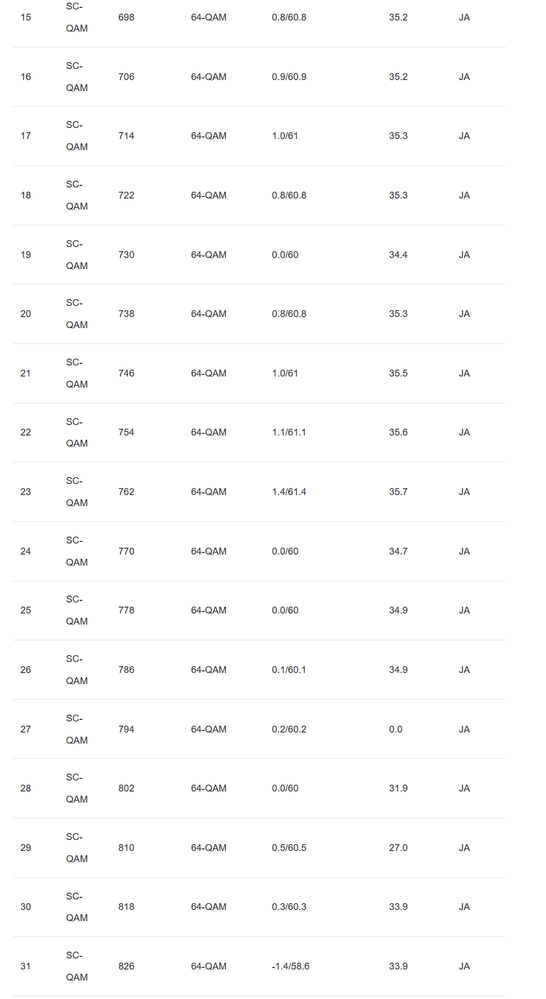Select SNR value 35.5 for channel 21
The height and width of the screenshot is (999, 546).
398,373
